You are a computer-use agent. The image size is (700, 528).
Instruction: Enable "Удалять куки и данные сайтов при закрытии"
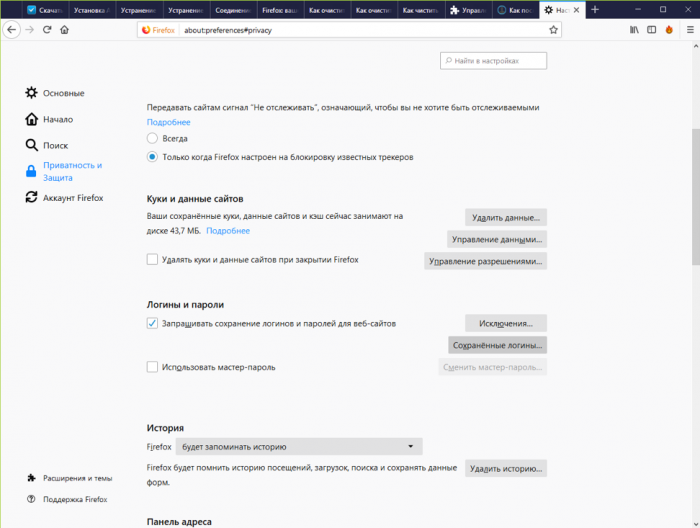click(x=152, y=260)
